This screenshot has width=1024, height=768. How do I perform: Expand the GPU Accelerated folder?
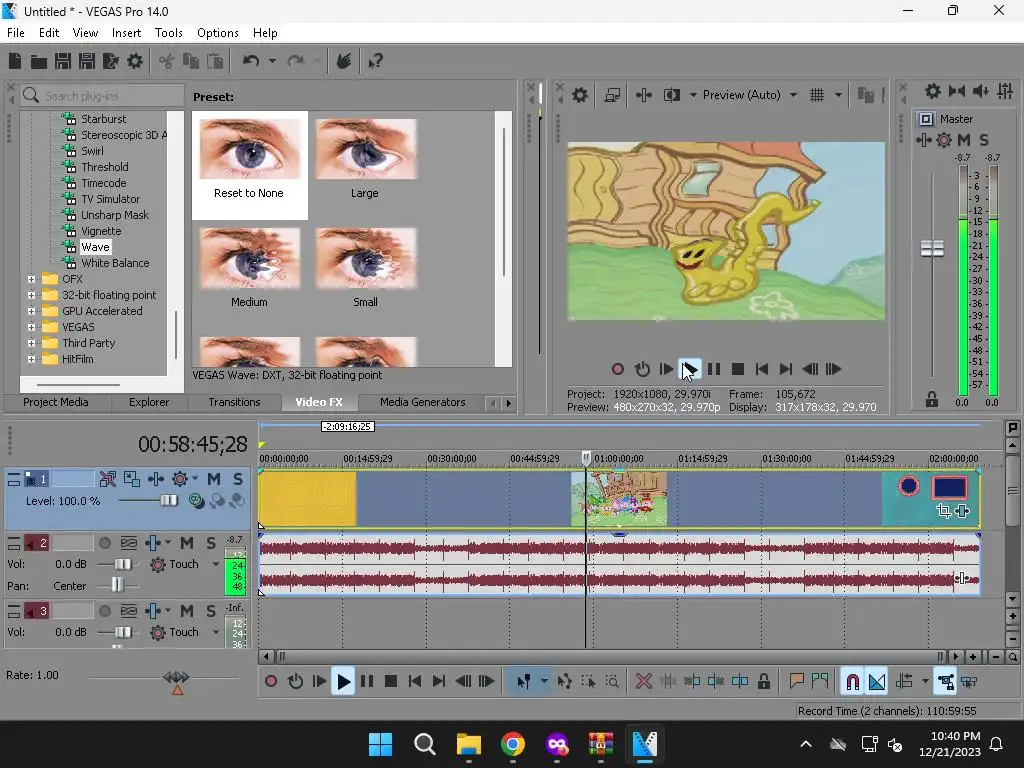click(x=31, y=311)
